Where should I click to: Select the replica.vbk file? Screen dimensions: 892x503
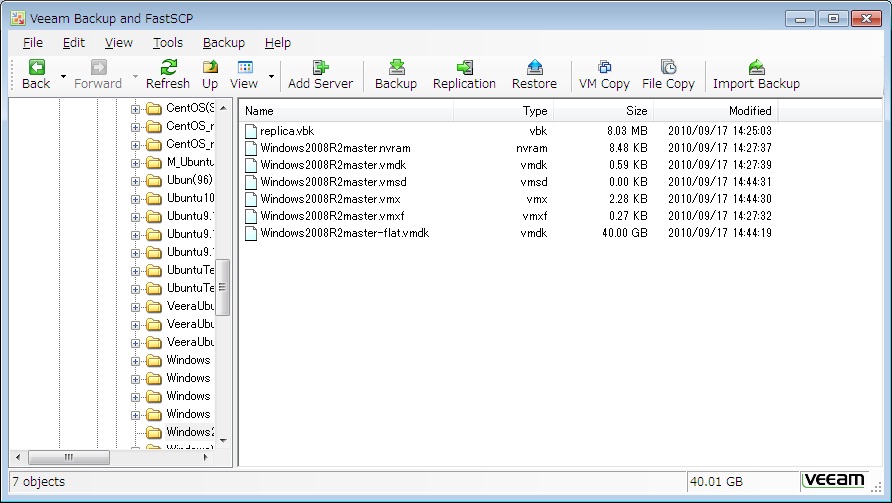coord(287,131)
